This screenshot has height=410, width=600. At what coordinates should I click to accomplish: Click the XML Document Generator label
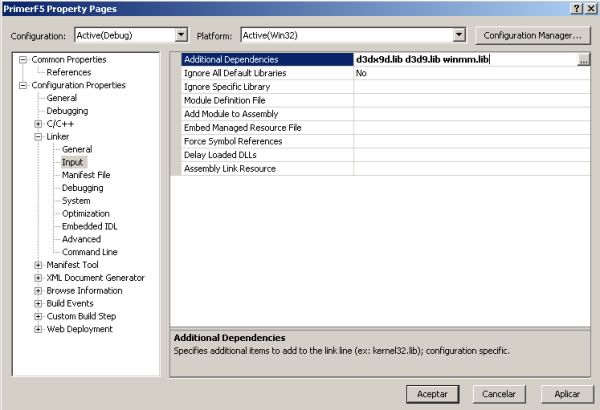click(96, 278)
